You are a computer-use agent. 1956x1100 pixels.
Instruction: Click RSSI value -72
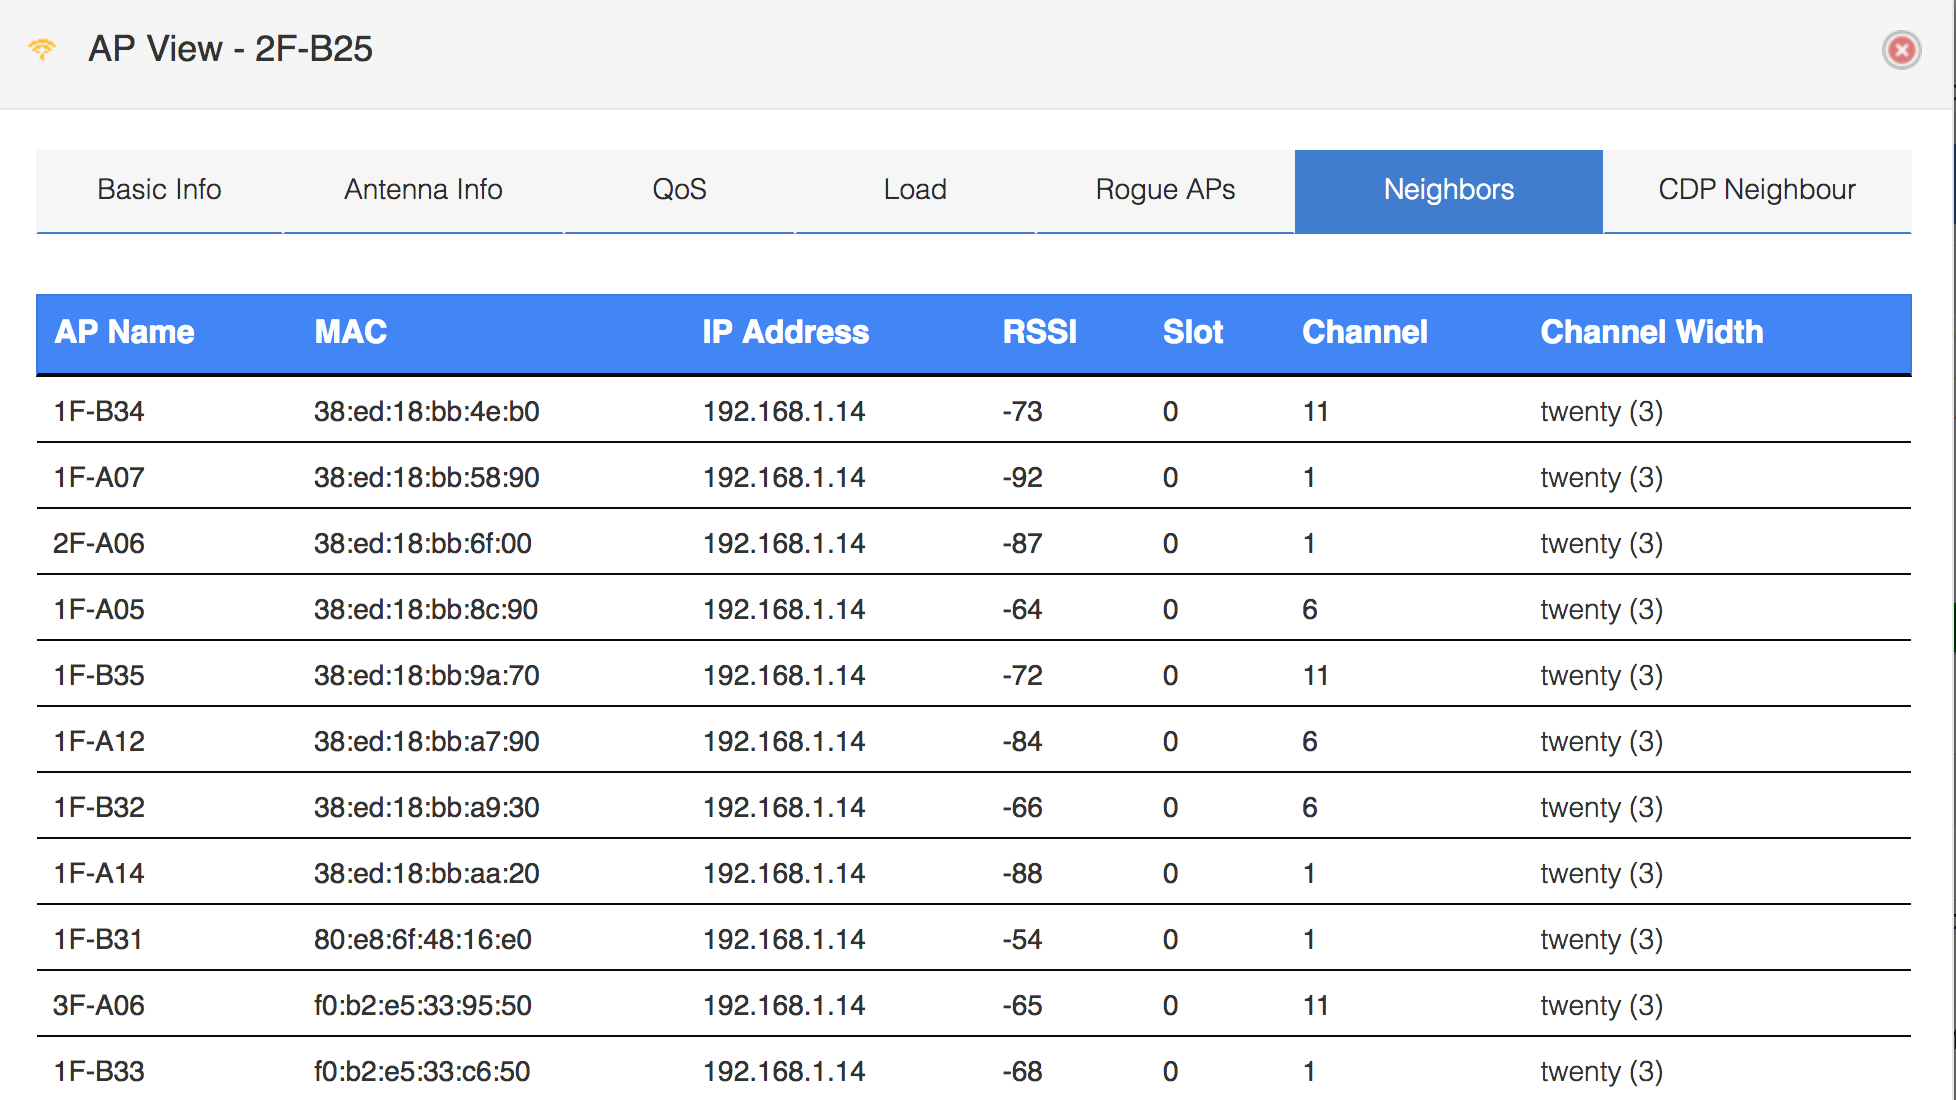(1022, 675)
